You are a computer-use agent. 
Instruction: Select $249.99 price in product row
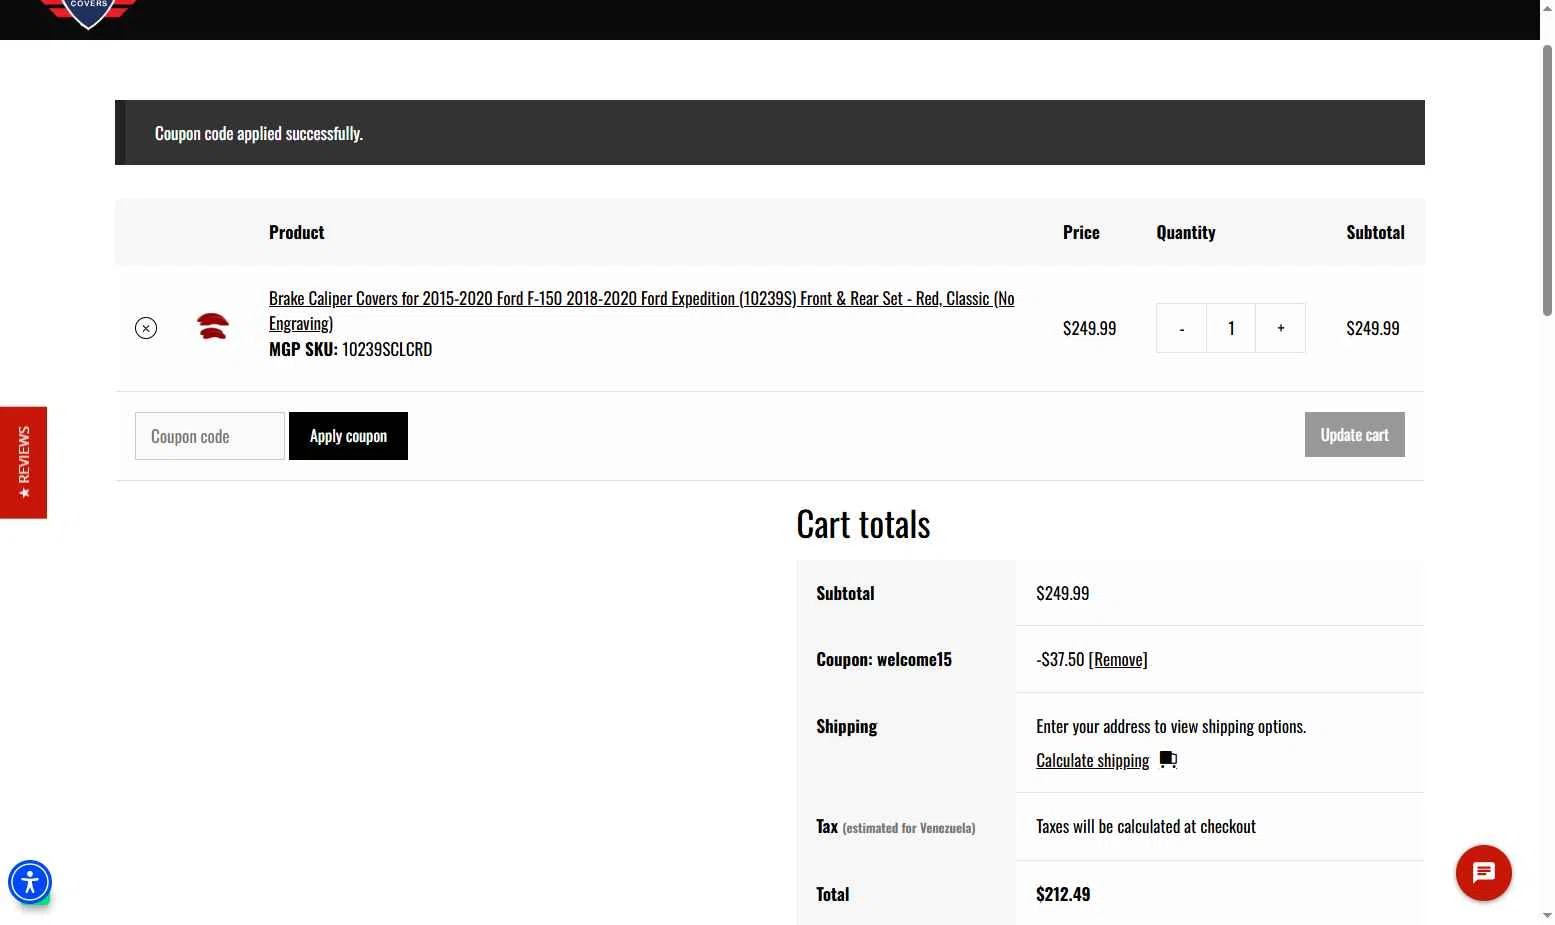click(x=1089, y=328)
